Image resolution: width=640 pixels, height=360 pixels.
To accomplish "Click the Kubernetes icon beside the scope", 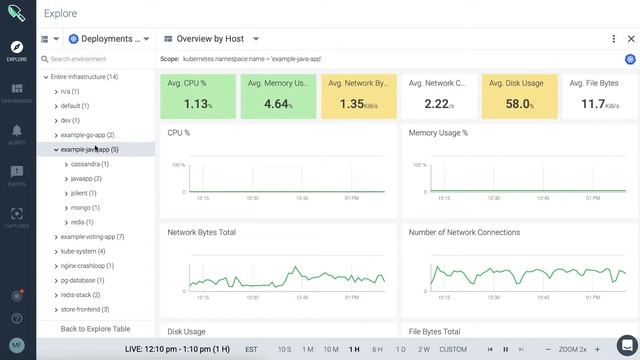I will click(630, 59).
